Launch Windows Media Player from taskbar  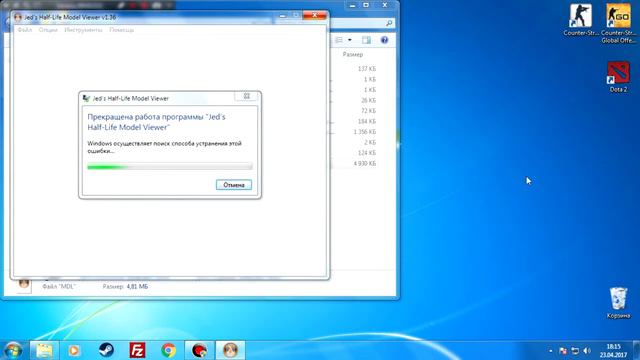[x=74, y=350]
